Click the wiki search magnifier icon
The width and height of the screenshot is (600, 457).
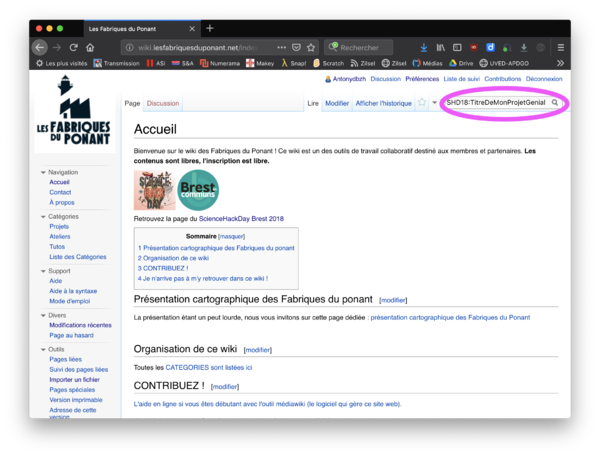pos(555,103)
